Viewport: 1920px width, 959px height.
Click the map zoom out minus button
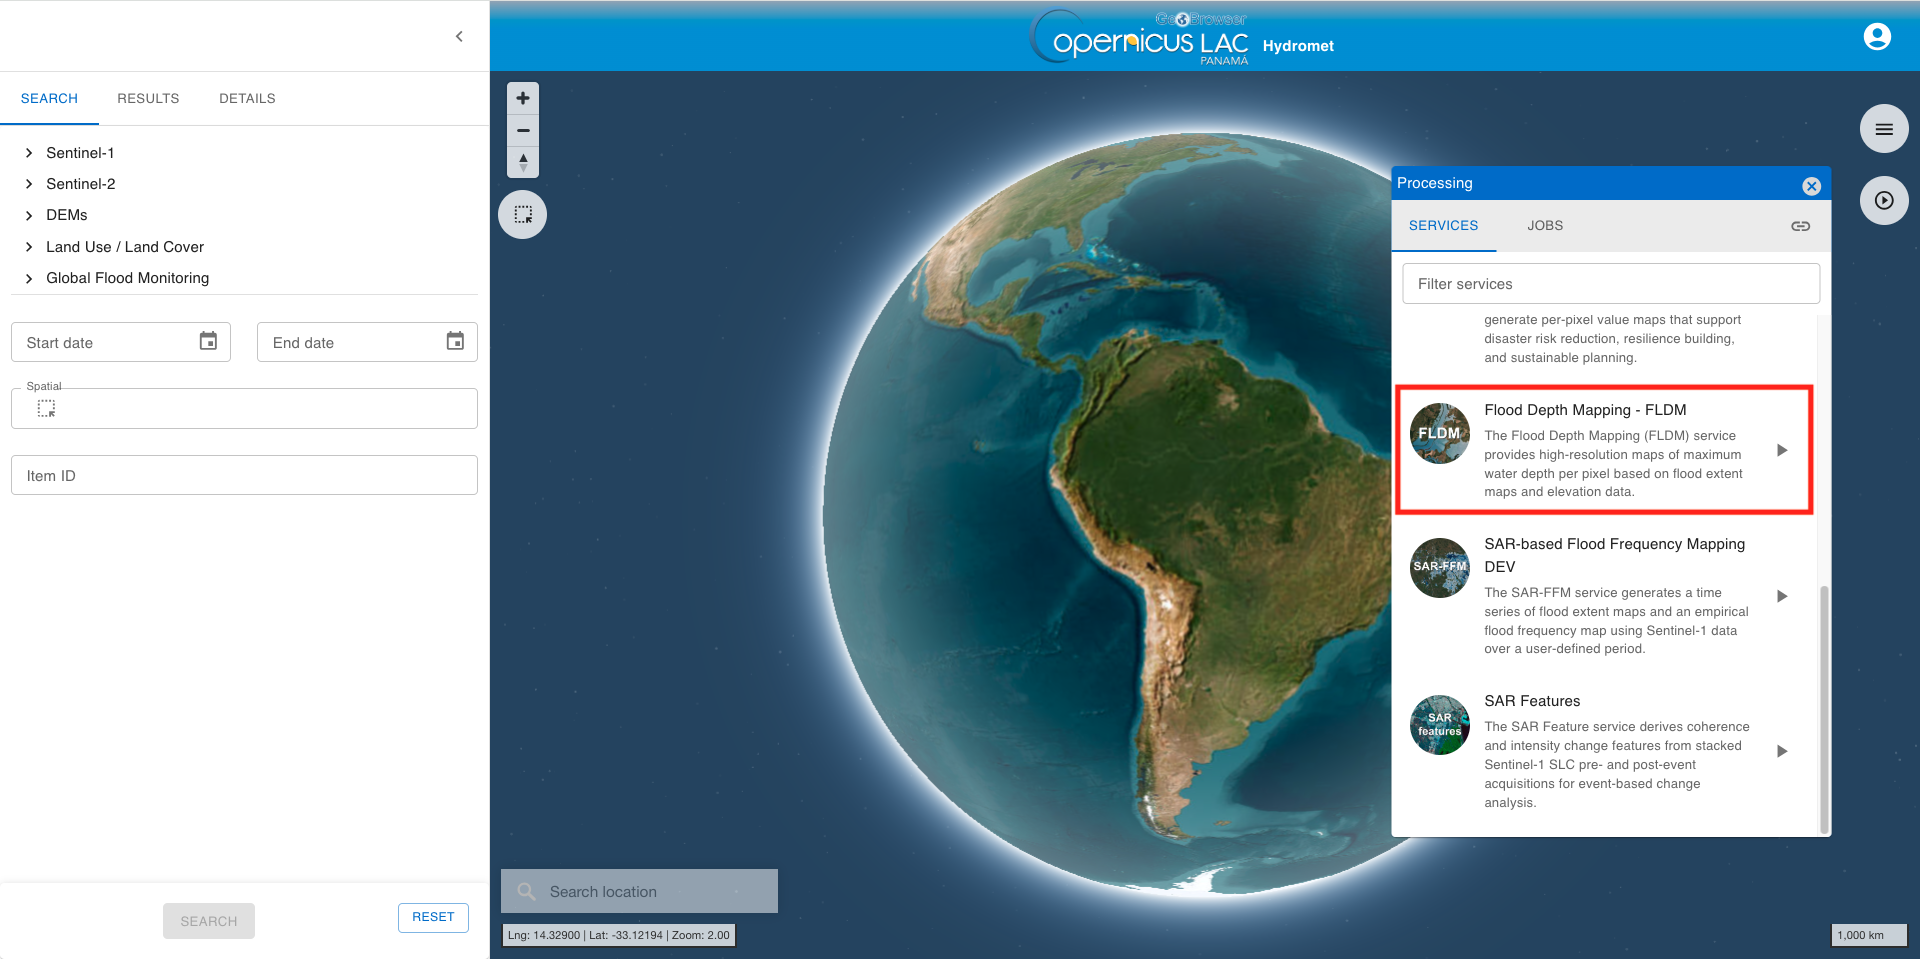click(522, 130)
